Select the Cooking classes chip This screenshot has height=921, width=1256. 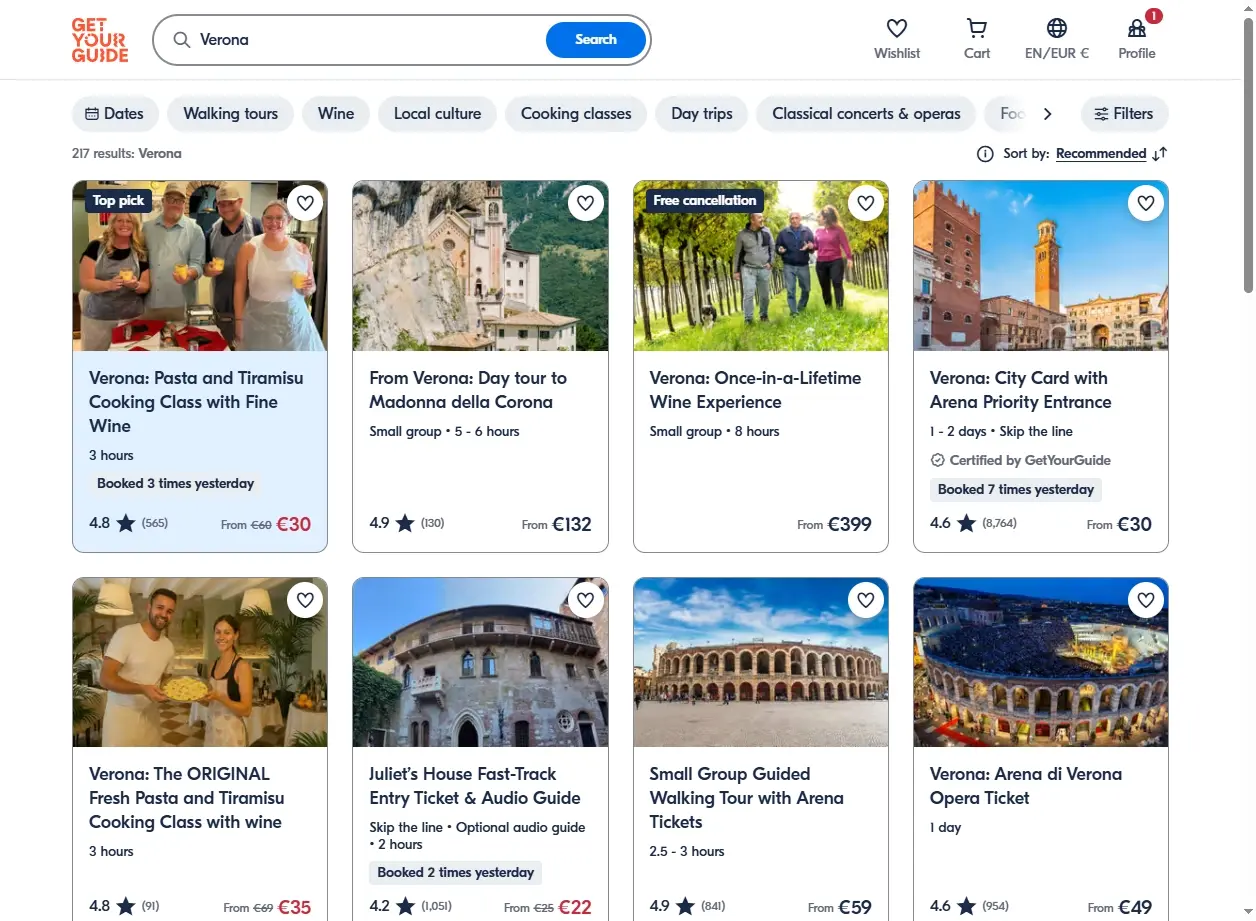(576, 114)
